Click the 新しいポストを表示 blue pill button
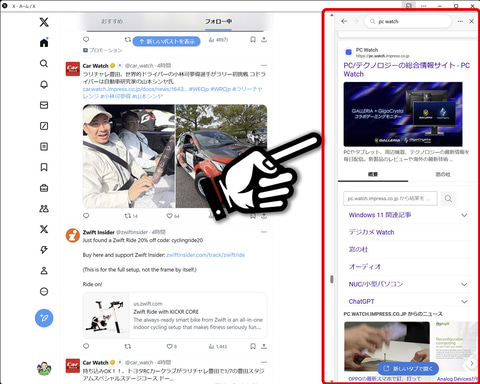 [166, 41]
